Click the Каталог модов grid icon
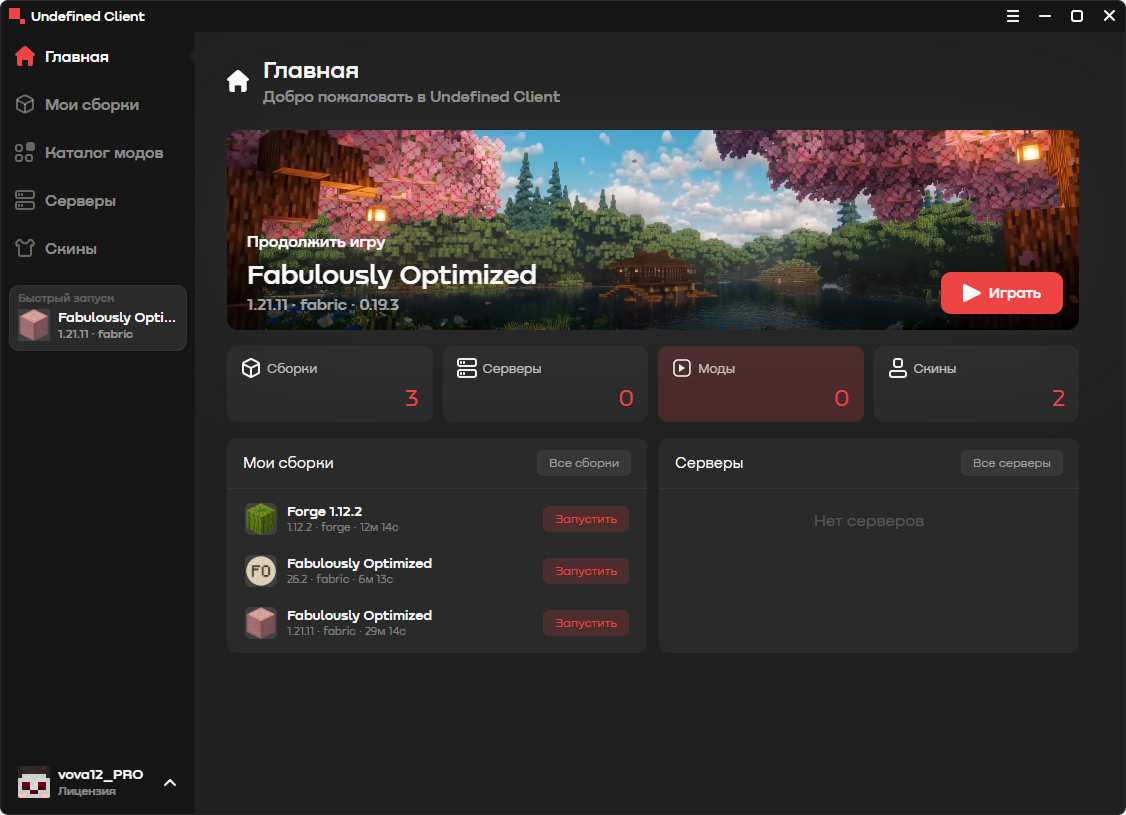This screenshot has height=815, width=1126. (25, 152)
